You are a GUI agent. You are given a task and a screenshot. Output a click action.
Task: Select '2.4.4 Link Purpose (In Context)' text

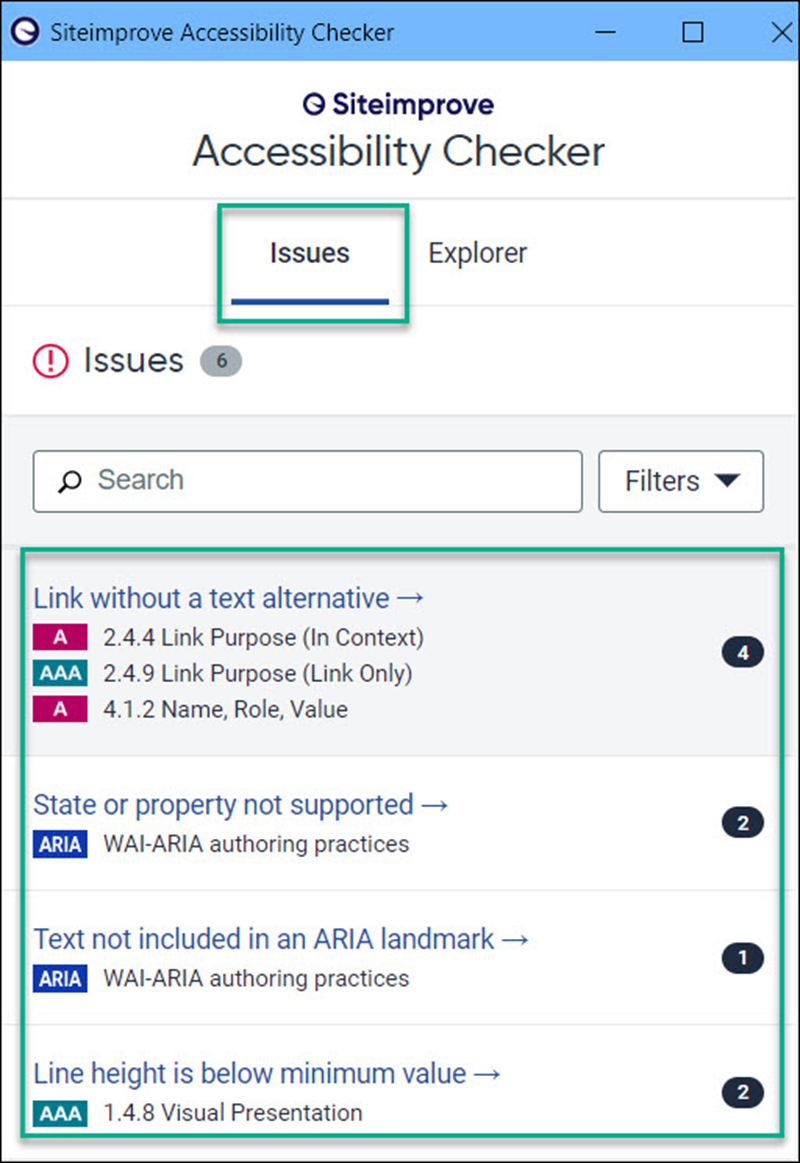(x=263, y=638)
